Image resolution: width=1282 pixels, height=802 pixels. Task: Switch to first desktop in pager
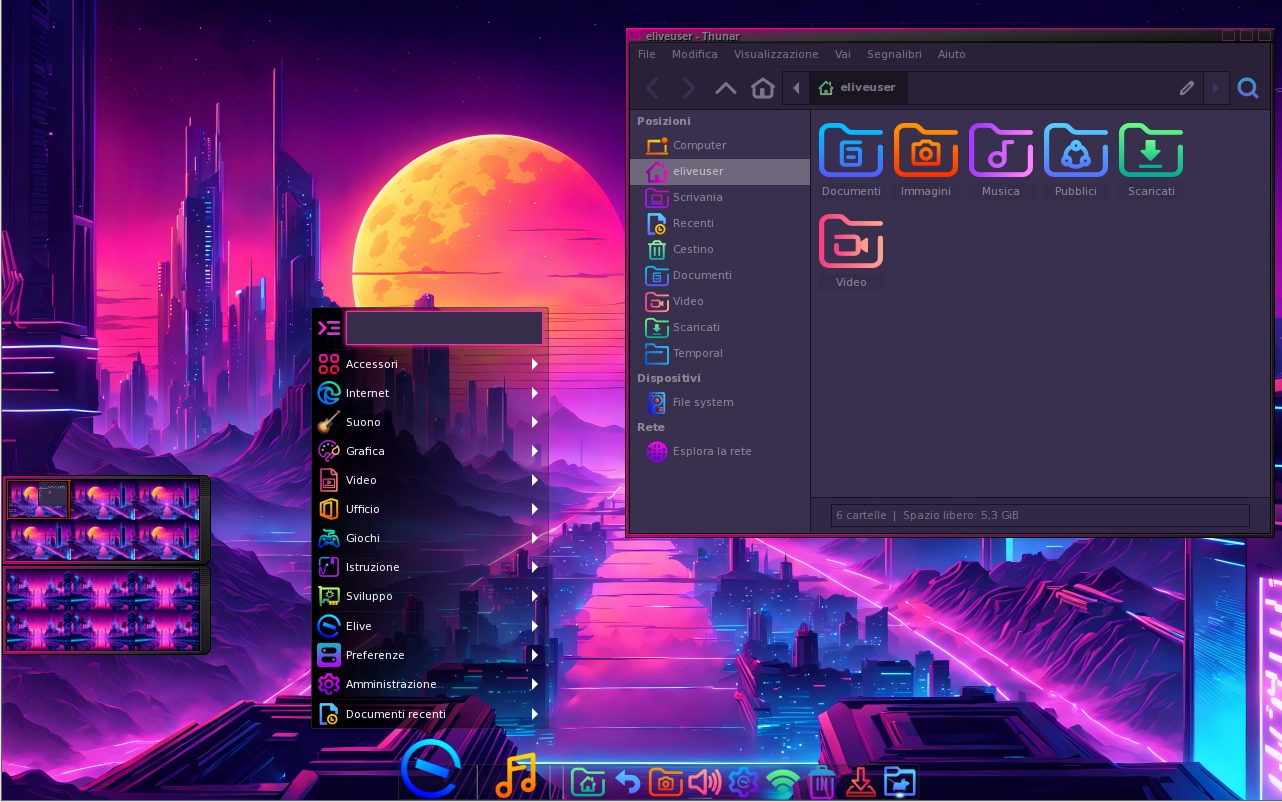[38, 499]
